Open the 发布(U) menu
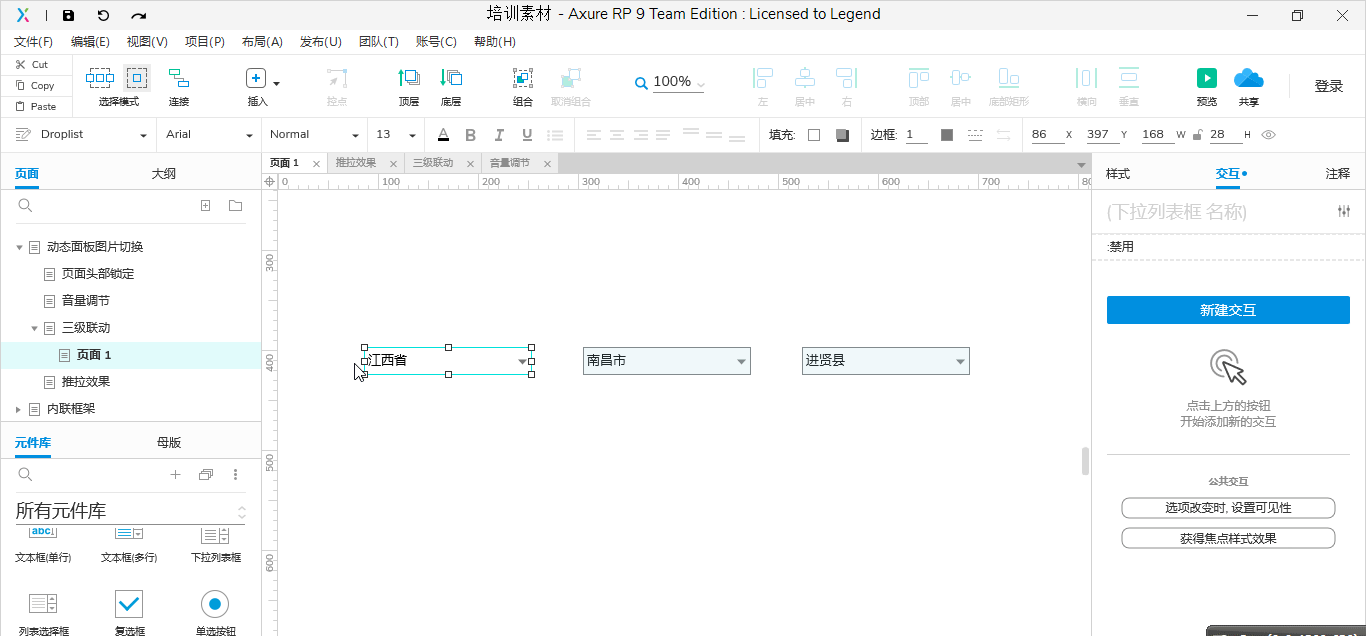 321,42
